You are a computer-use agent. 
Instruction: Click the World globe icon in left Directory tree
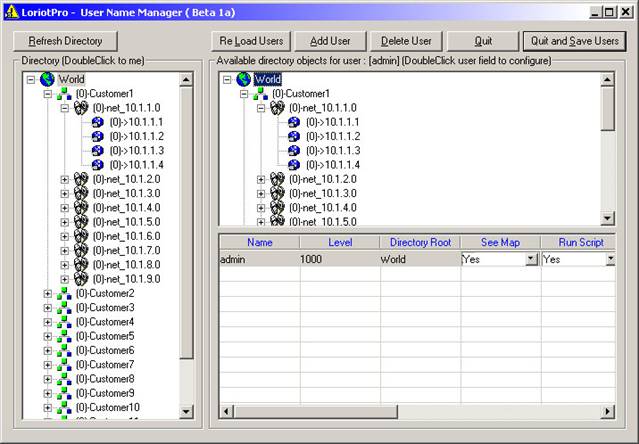47,79
